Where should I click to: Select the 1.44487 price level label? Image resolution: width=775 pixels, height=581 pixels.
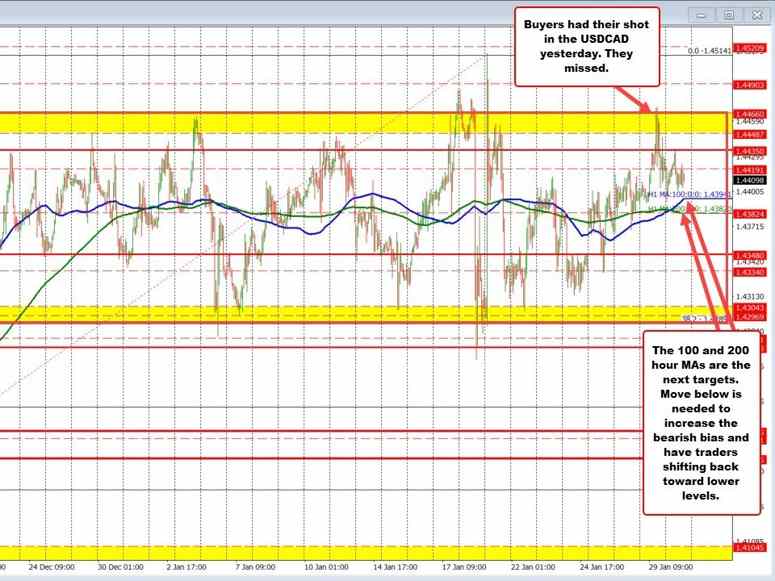[x=750, y=134]
